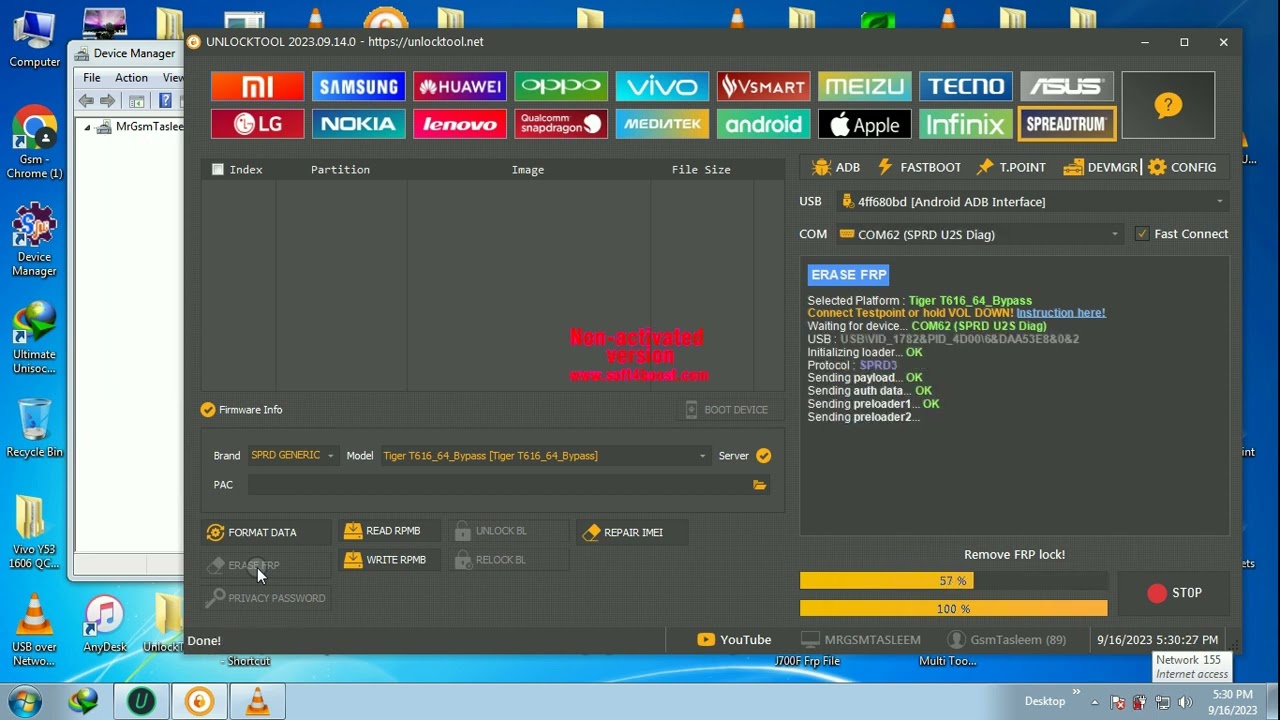This screenshot has width=1280, height=720.
Task: Select the LG brand tile
Action: point(257,124)
